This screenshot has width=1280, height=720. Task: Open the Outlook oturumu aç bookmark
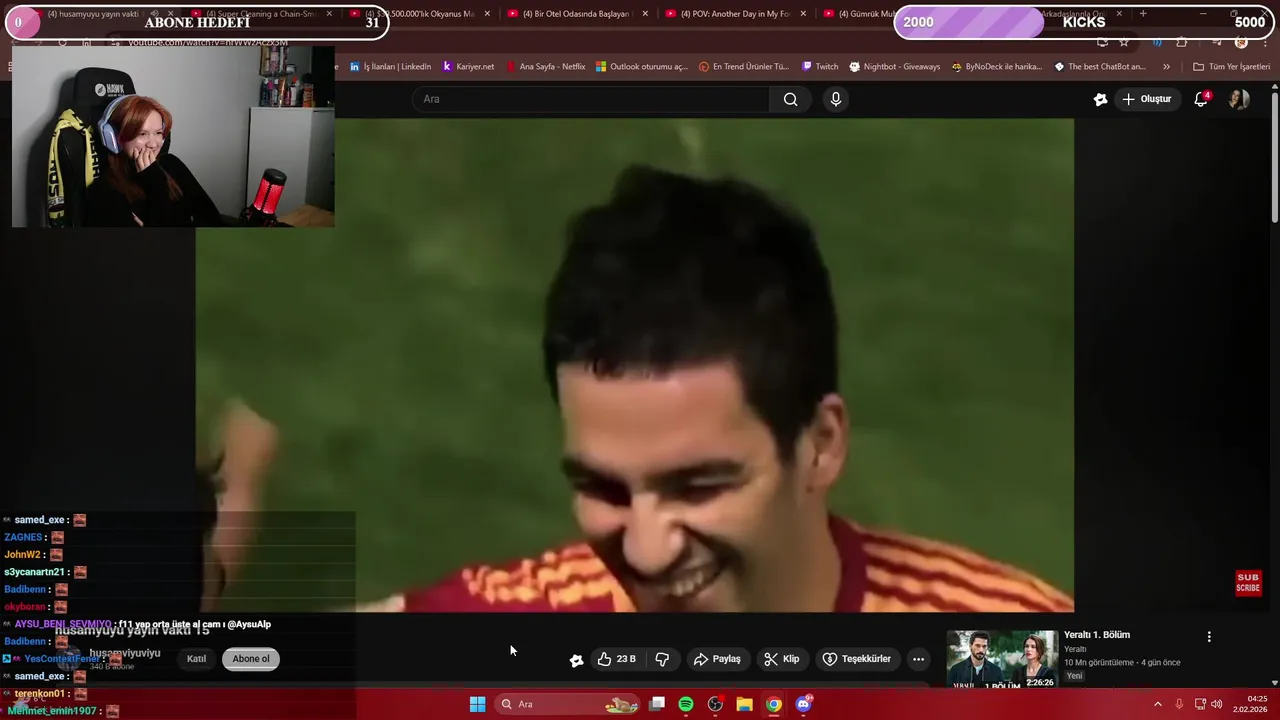click(641, 67)
